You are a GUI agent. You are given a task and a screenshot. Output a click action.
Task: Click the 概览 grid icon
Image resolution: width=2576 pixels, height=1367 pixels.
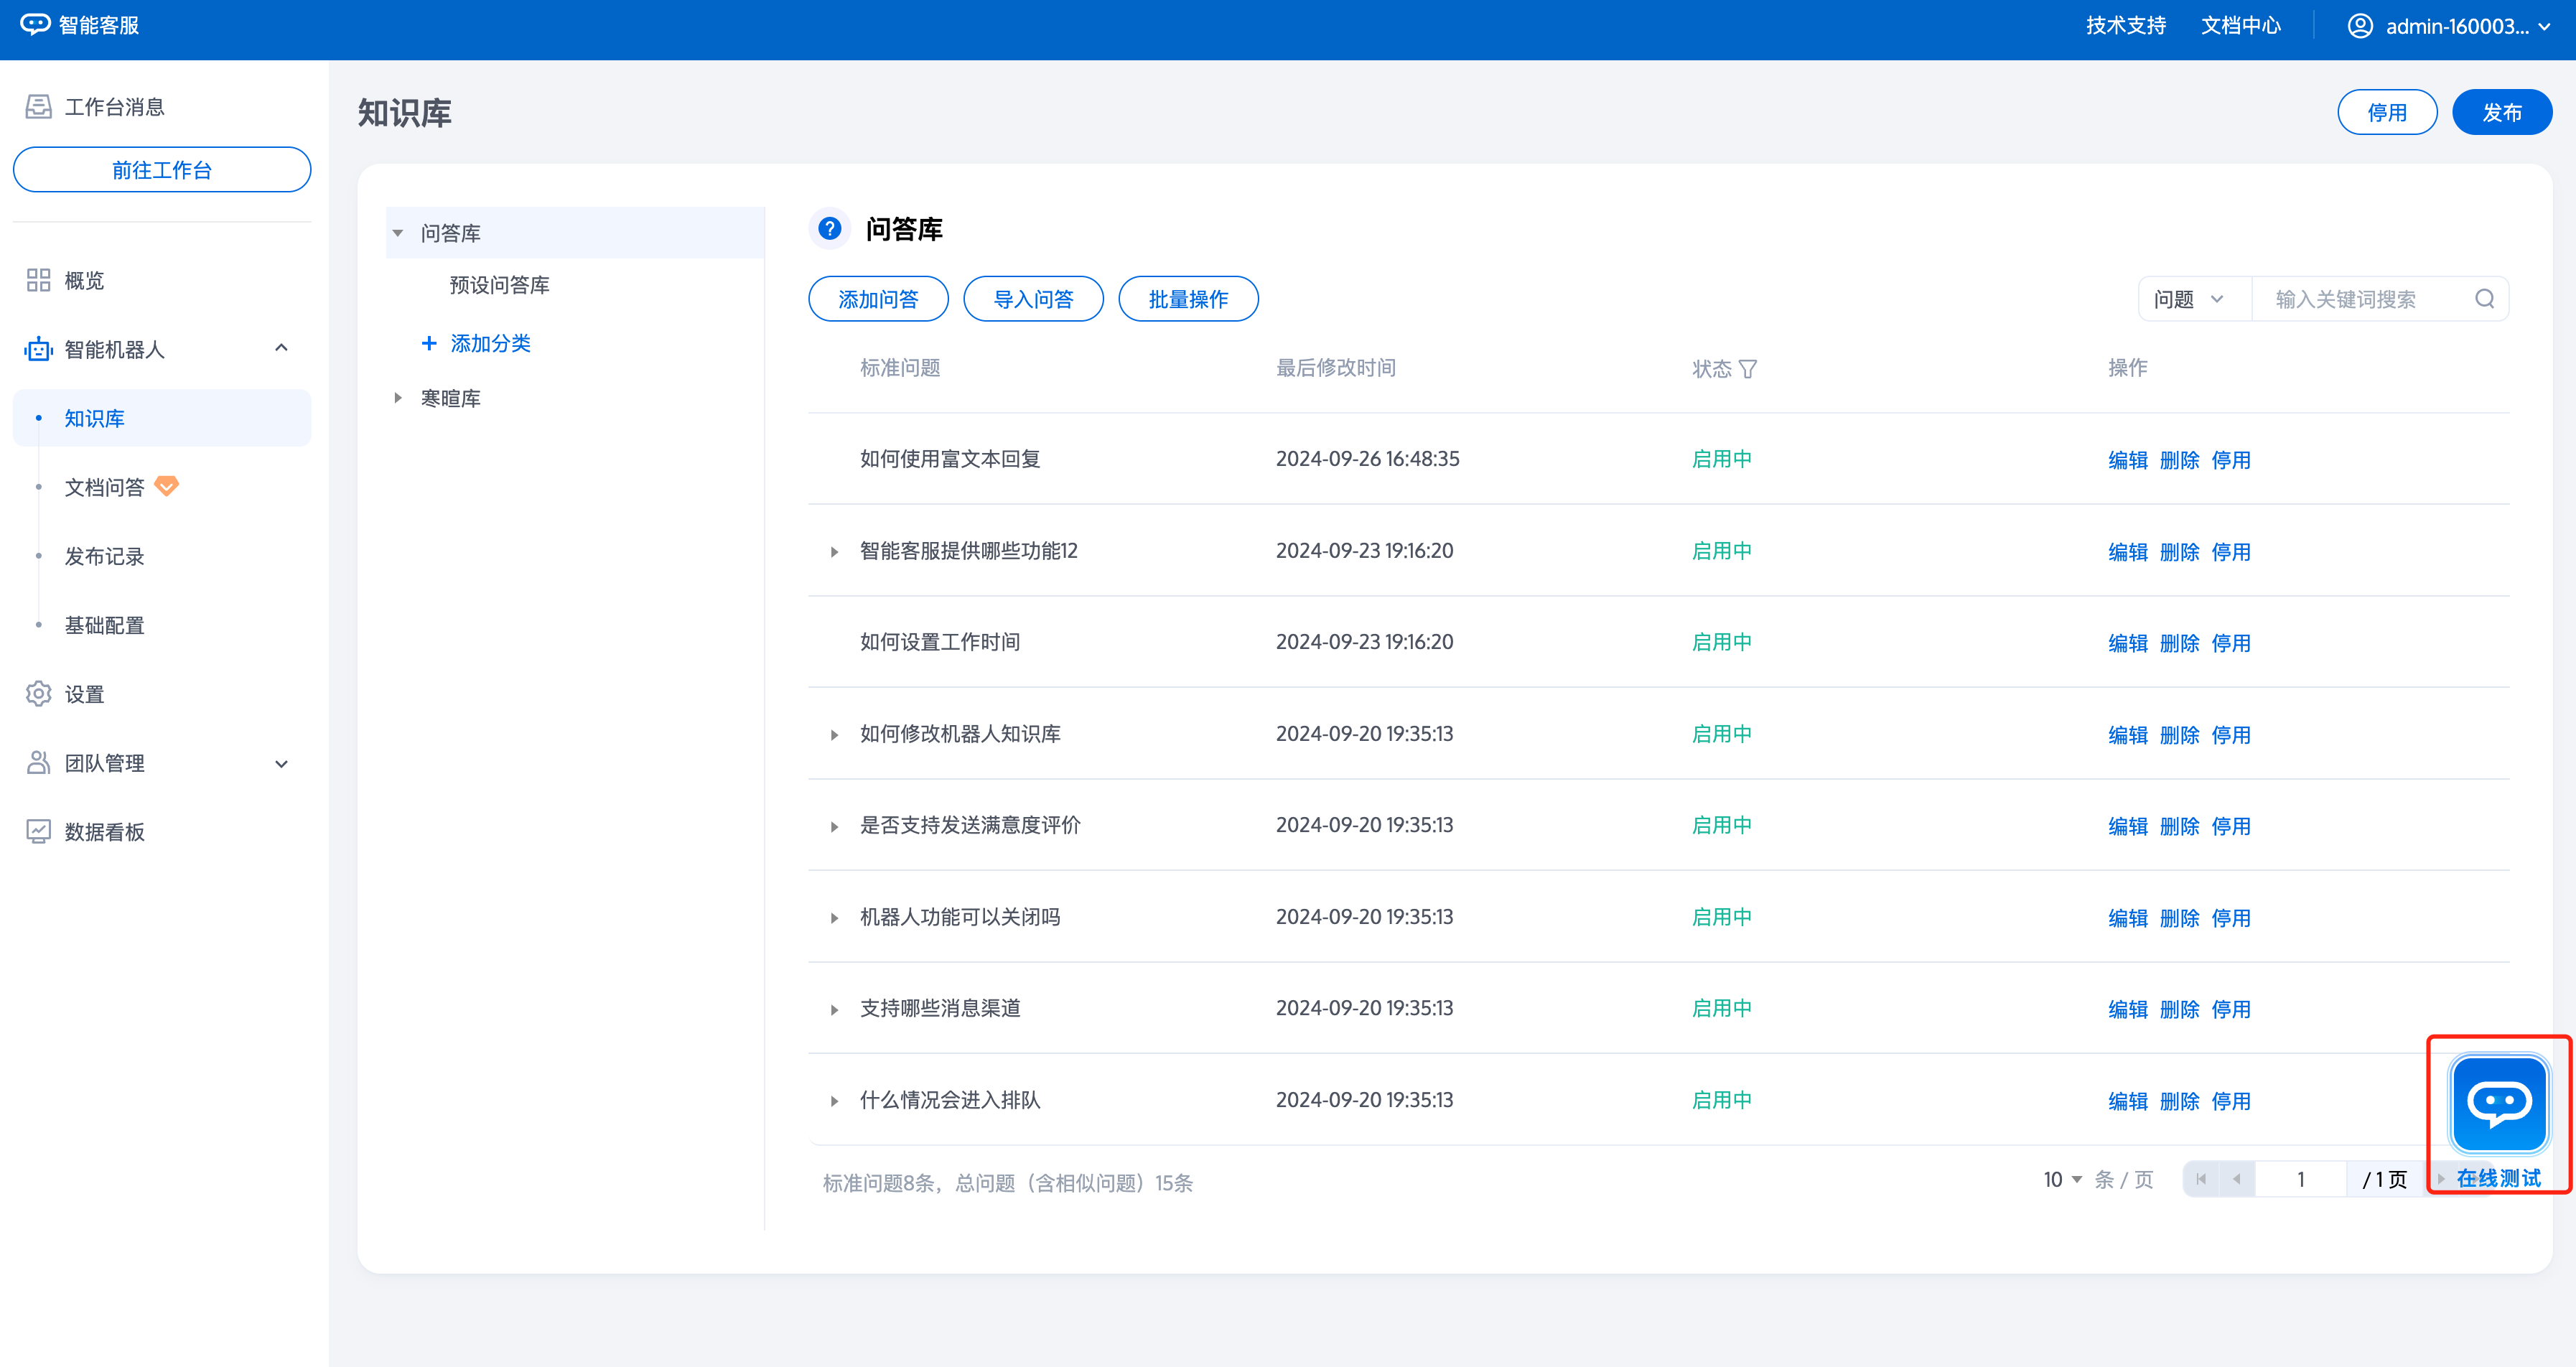pyautogui.click(x=38, y=280)
